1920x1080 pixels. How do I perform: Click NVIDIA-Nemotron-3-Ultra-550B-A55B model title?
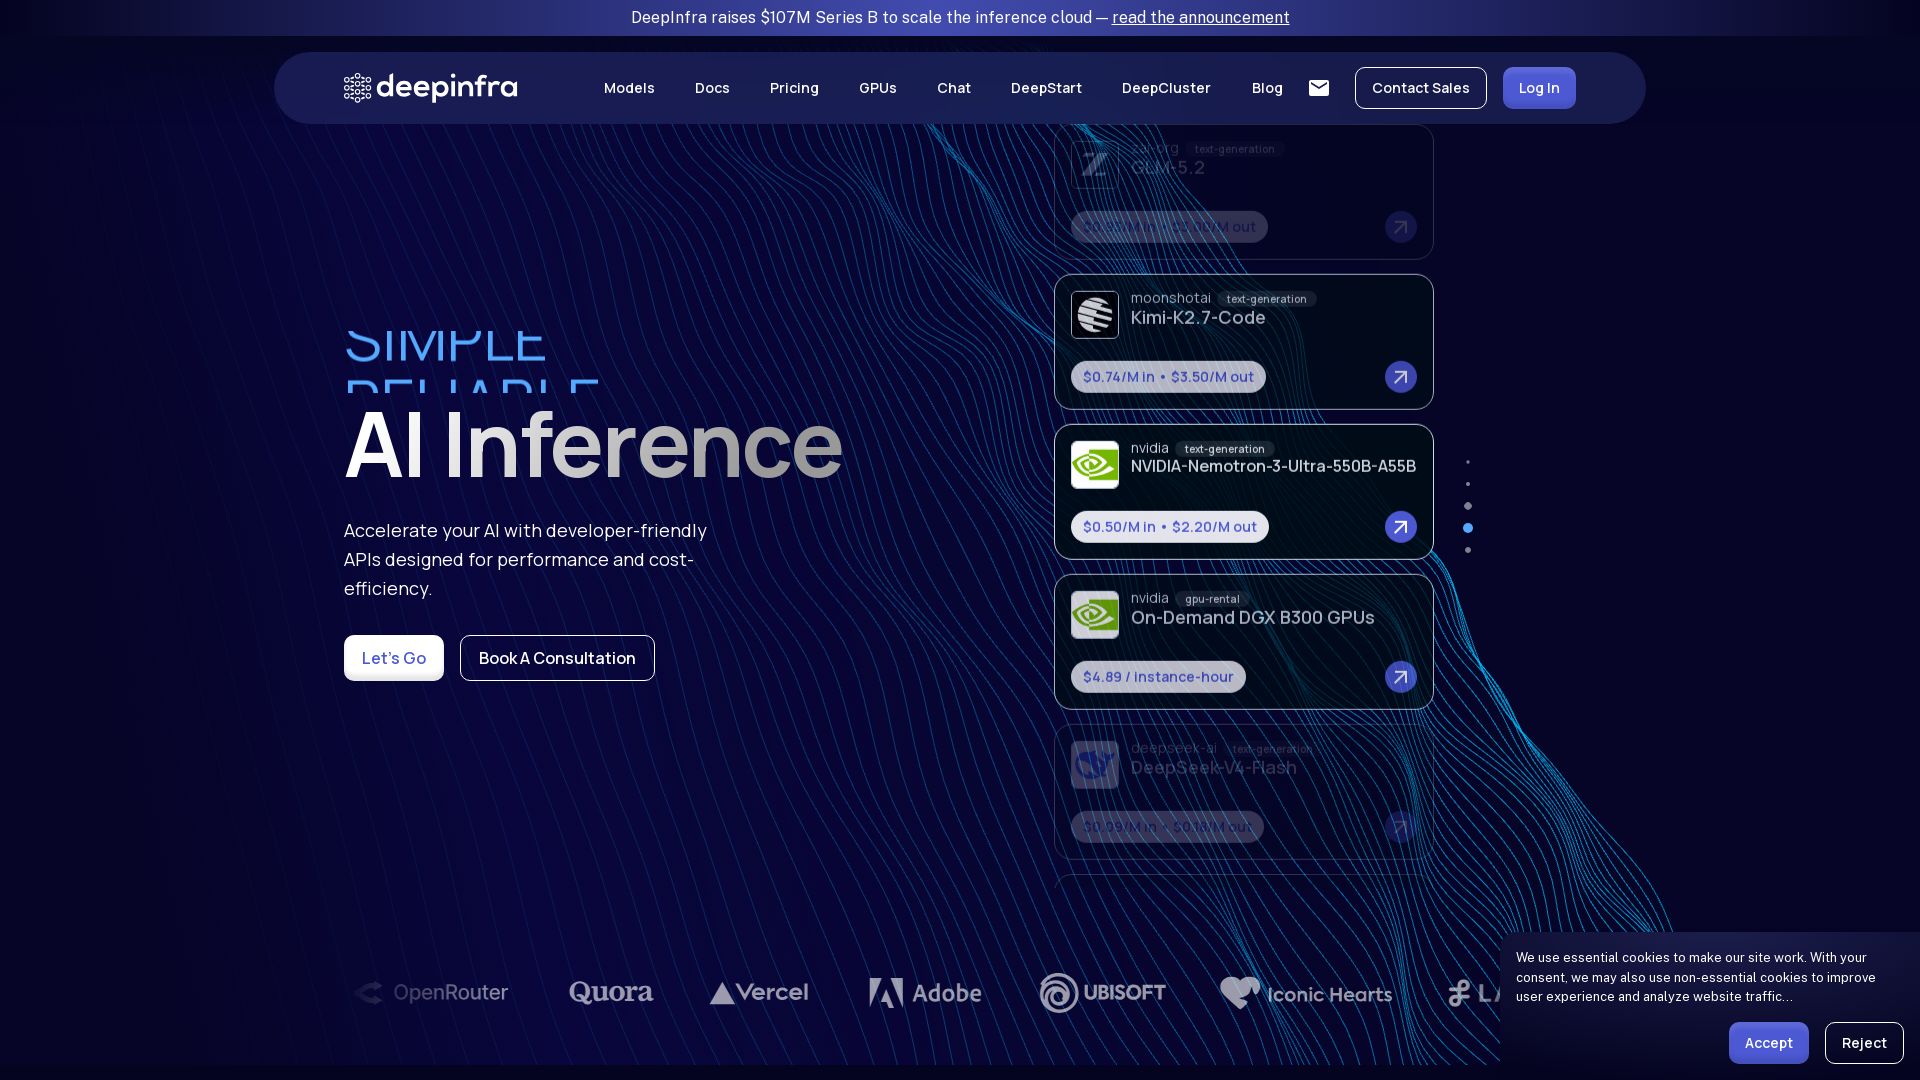pos(1273,466)
